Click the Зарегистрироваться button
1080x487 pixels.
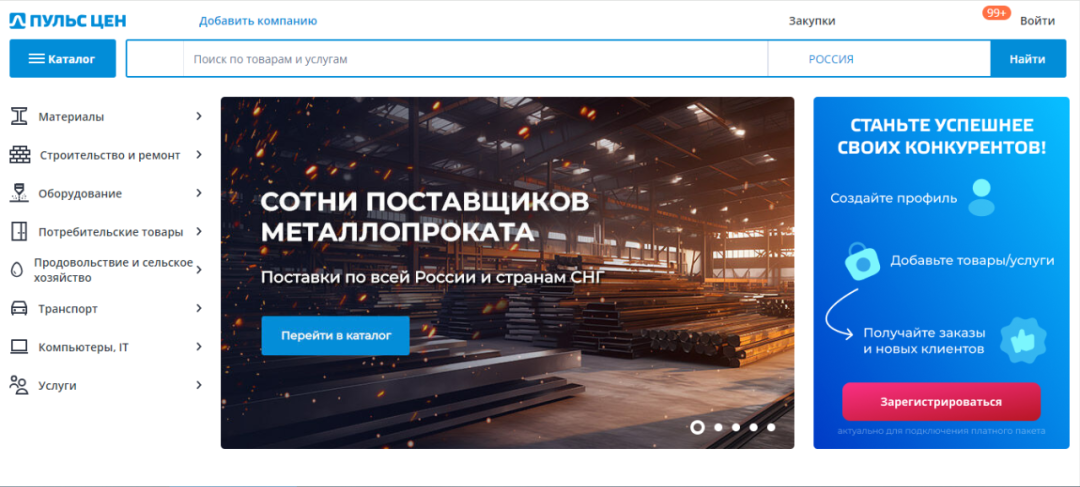click(941, 402)
